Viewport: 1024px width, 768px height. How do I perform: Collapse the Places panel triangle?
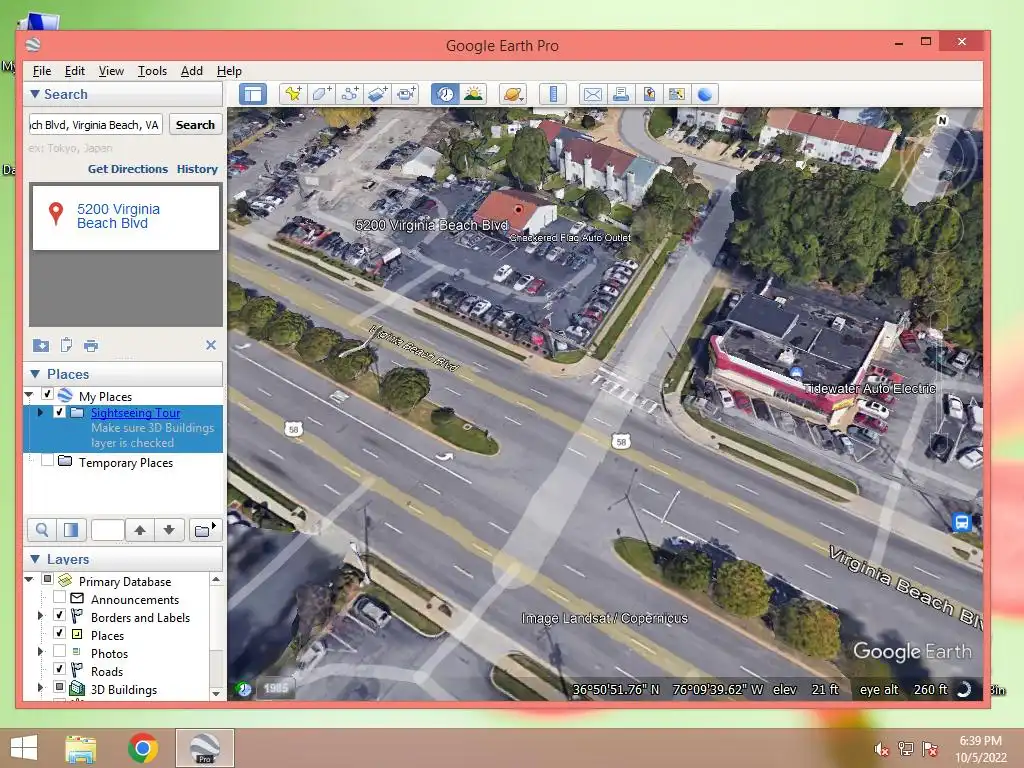click(x=35, y=374)
